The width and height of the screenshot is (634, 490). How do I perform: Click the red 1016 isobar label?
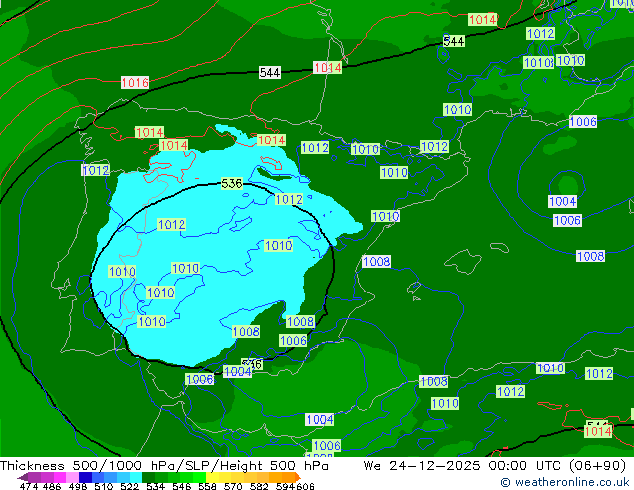click(135, 82)
